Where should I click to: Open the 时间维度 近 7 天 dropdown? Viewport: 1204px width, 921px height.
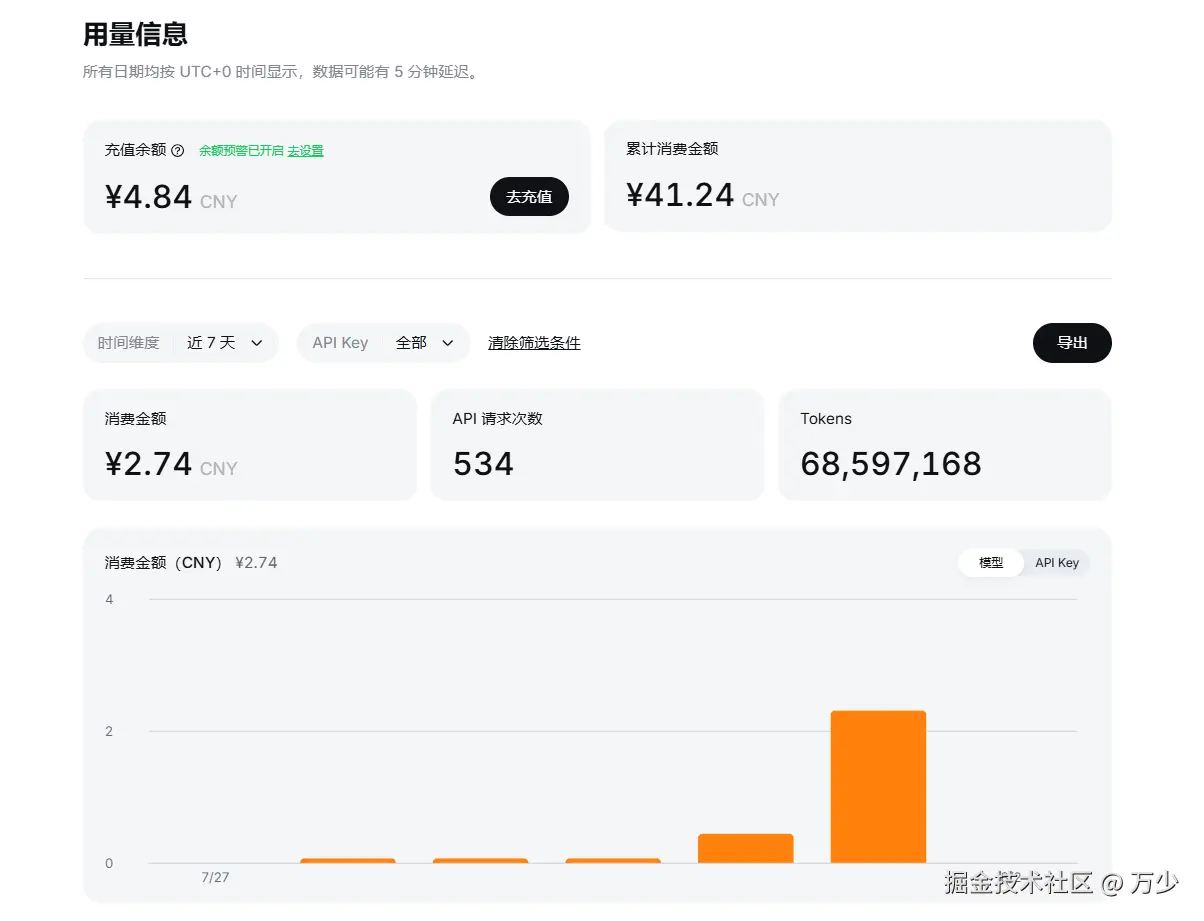(181, 343)
